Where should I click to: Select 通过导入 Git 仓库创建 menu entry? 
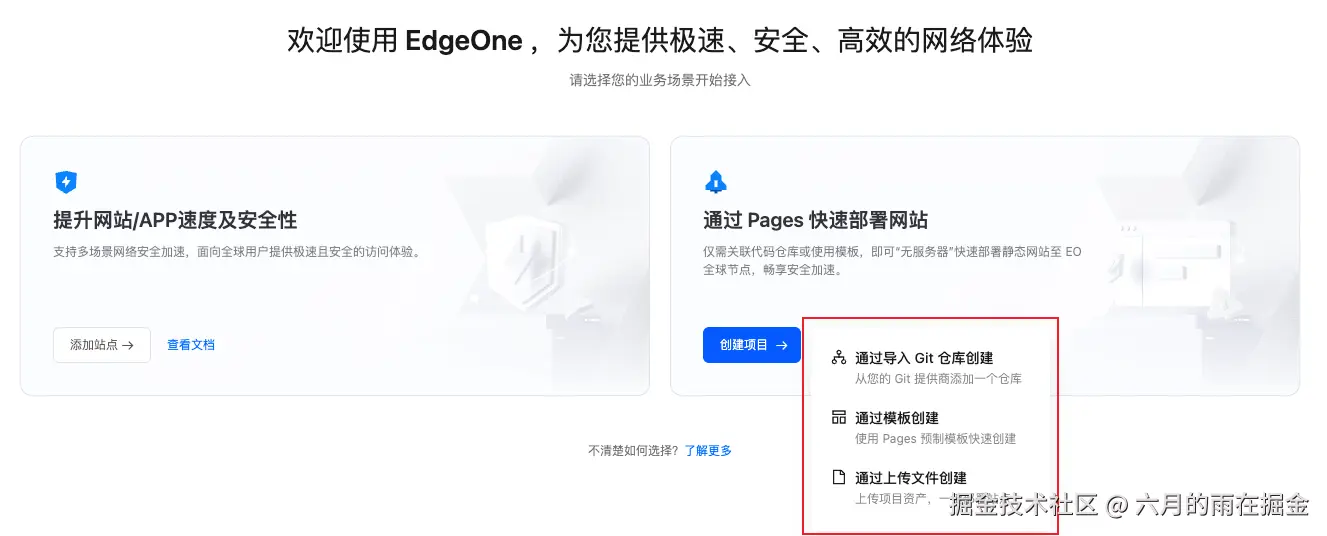coord(924,358)
